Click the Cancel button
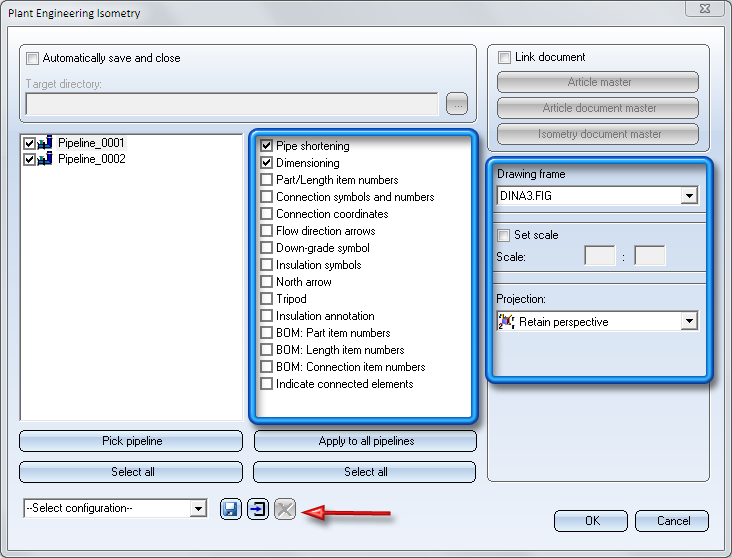 point(672,521)
